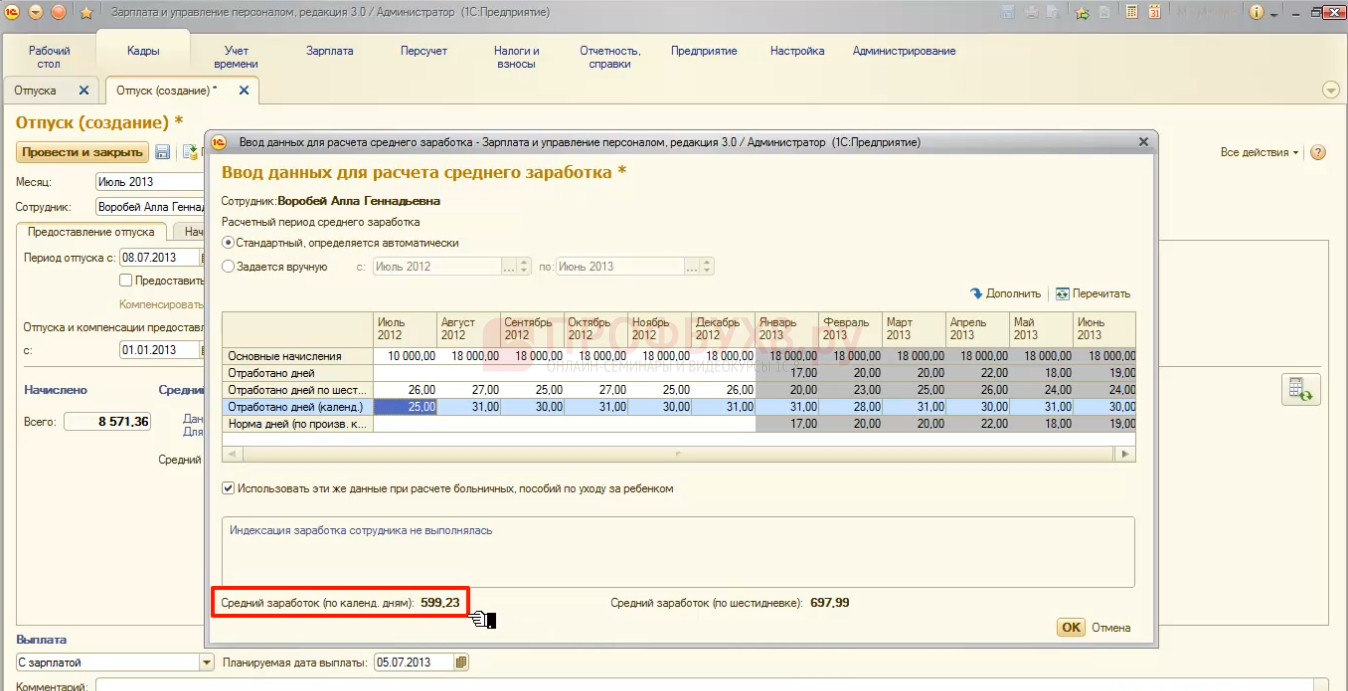Toggle the Использовать эти же данные checkbox
This screenshot has height=691, width=1348.
pyautogui.click(x=229, y=489)
